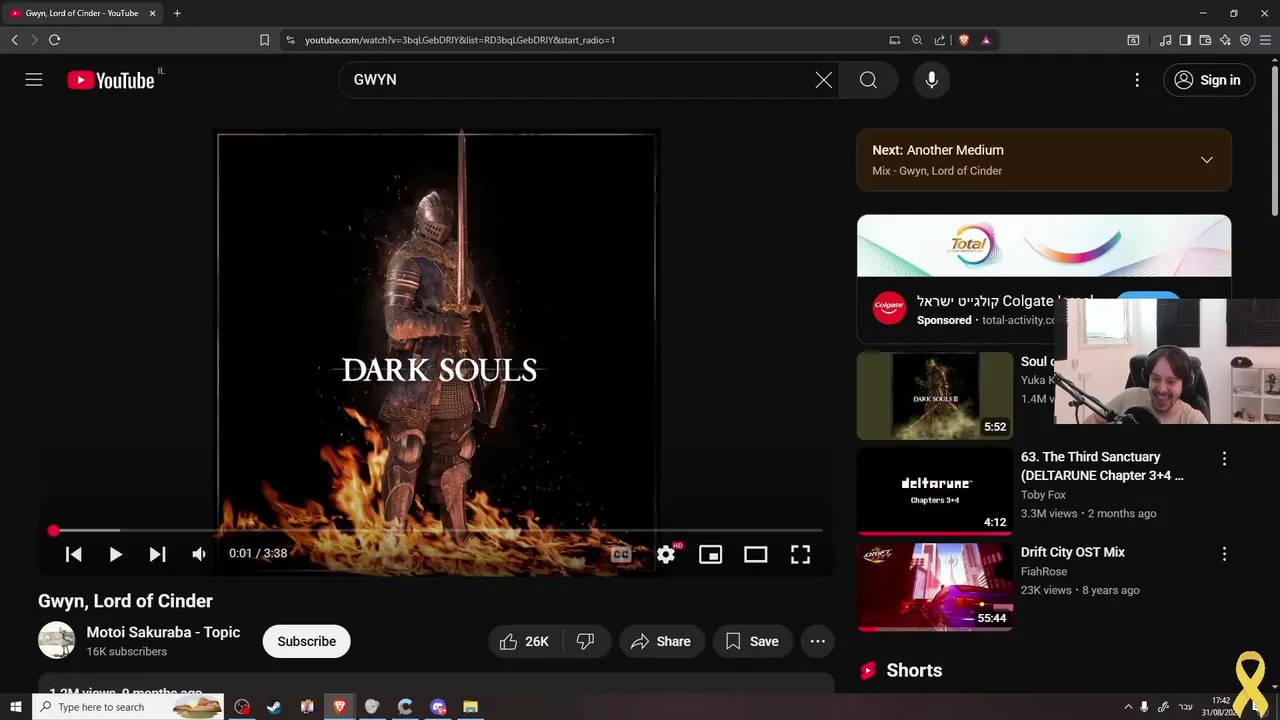Open Toby Fox channel name
The image size is (1280, 720).
click(1043, 495)
